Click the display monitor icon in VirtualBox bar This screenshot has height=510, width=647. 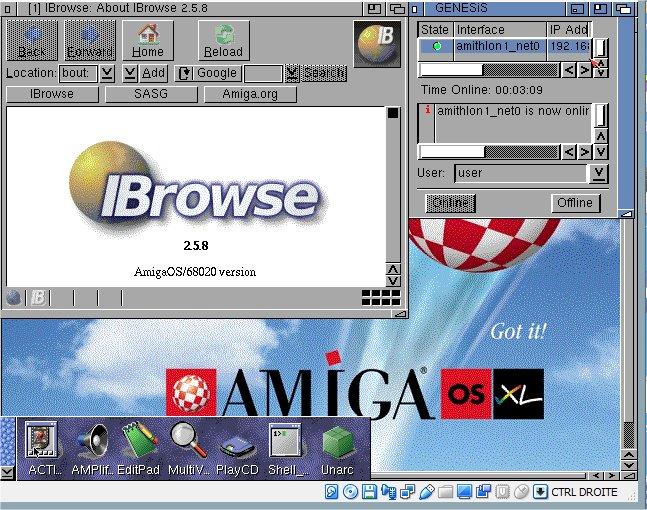[x=465, y=492]
